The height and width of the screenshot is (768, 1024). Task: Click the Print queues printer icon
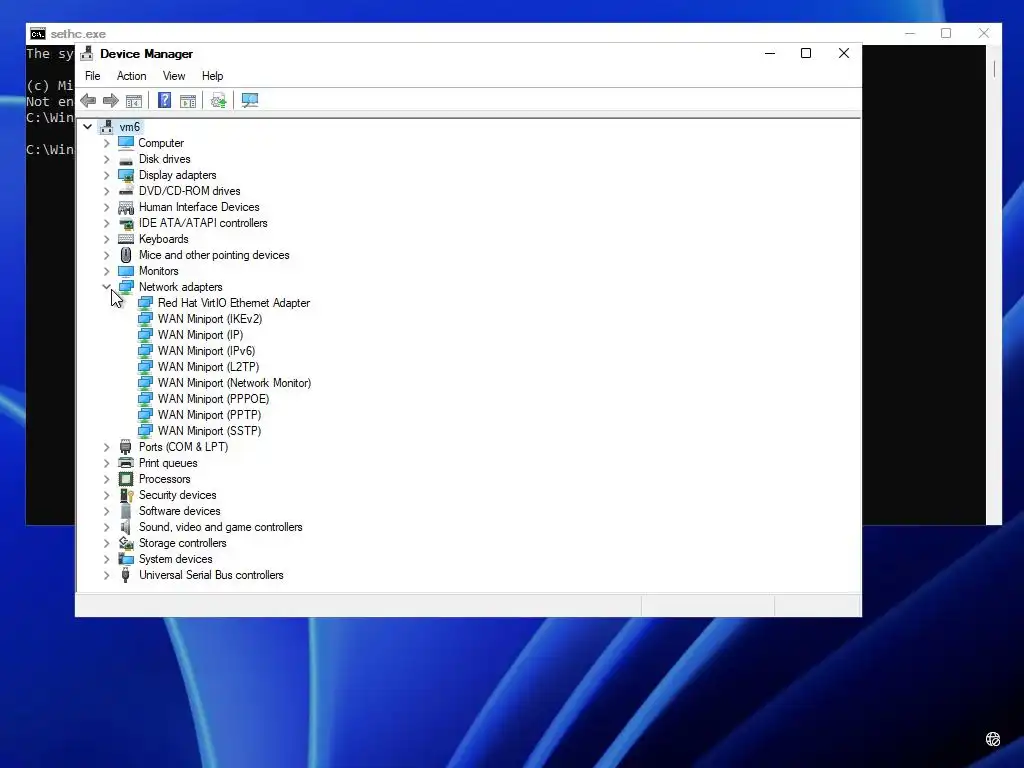click(126, 463)
